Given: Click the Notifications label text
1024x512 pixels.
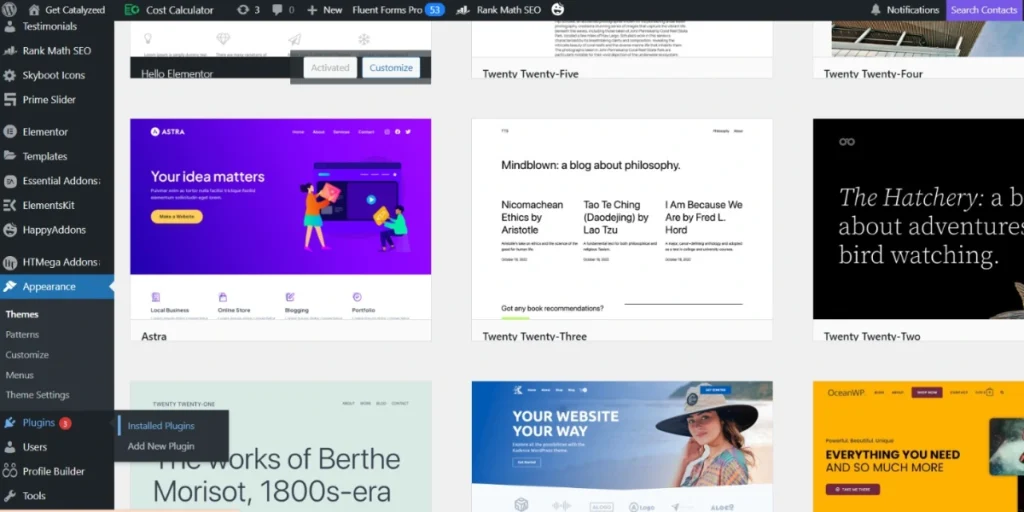Looking at the screenshot, I should [912, 10].
